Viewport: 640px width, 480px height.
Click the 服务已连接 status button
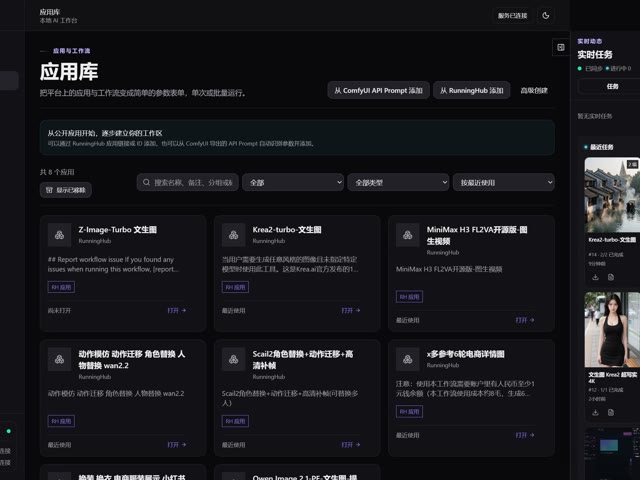pos(512,16)
